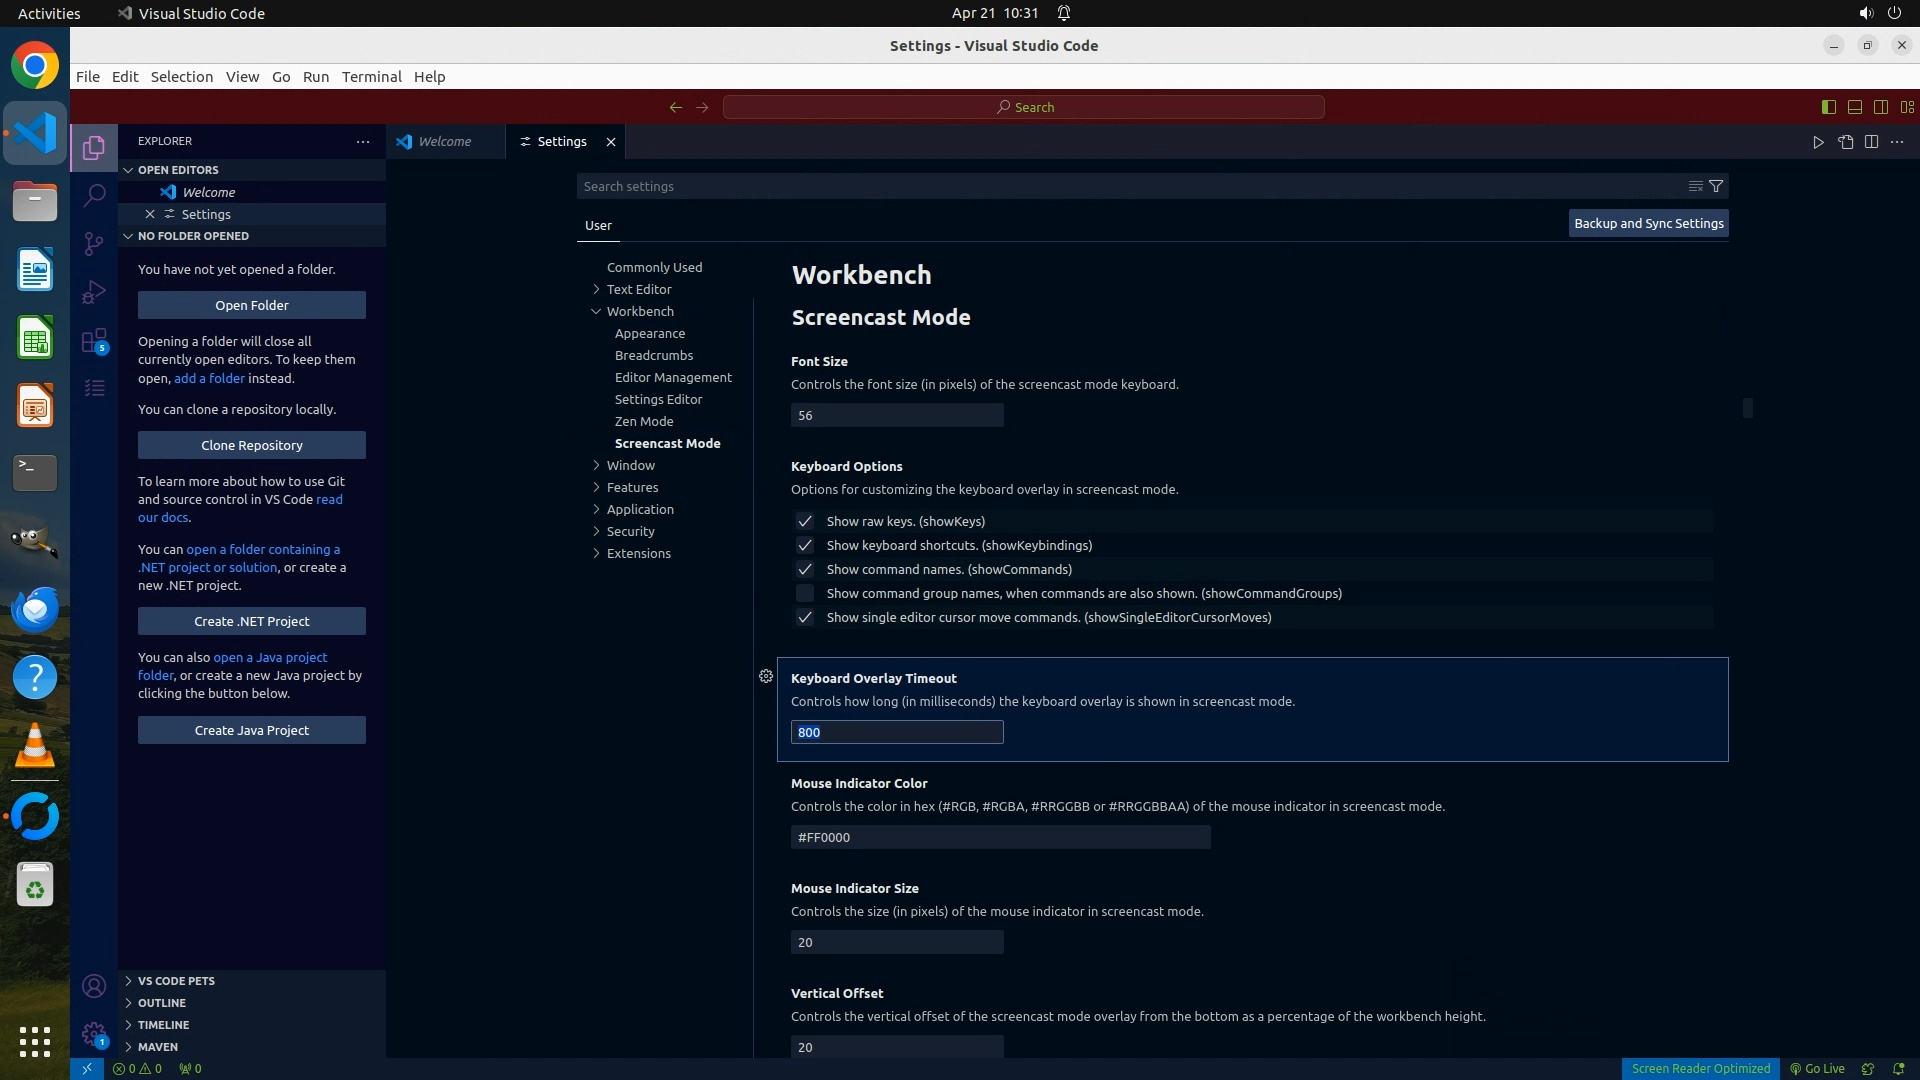The height and width of the screenshot is (1080, 1920).
Task: Open the Search view in activity bar
Action: point(94,195)
